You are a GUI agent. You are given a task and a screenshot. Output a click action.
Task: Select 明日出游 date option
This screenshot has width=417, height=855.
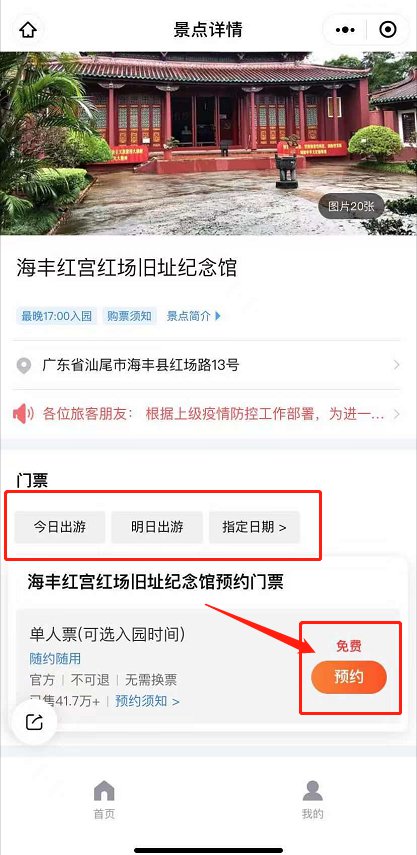pos(157,527)
